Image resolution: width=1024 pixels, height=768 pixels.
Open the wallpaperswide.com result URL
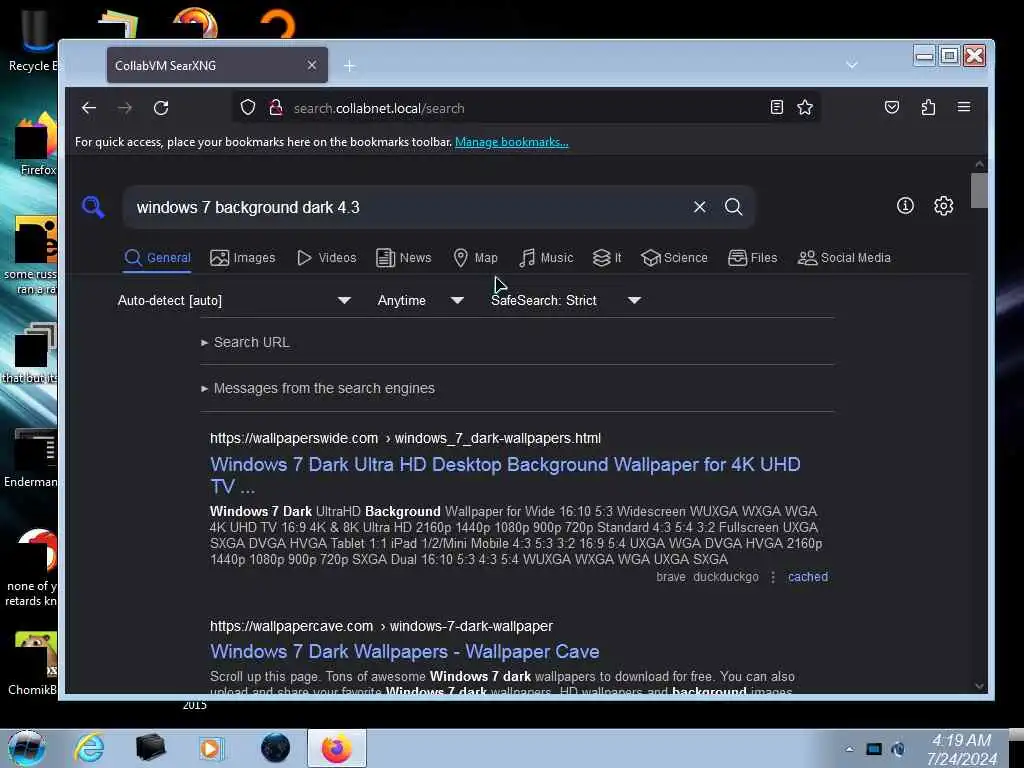(x=405, y=438)
